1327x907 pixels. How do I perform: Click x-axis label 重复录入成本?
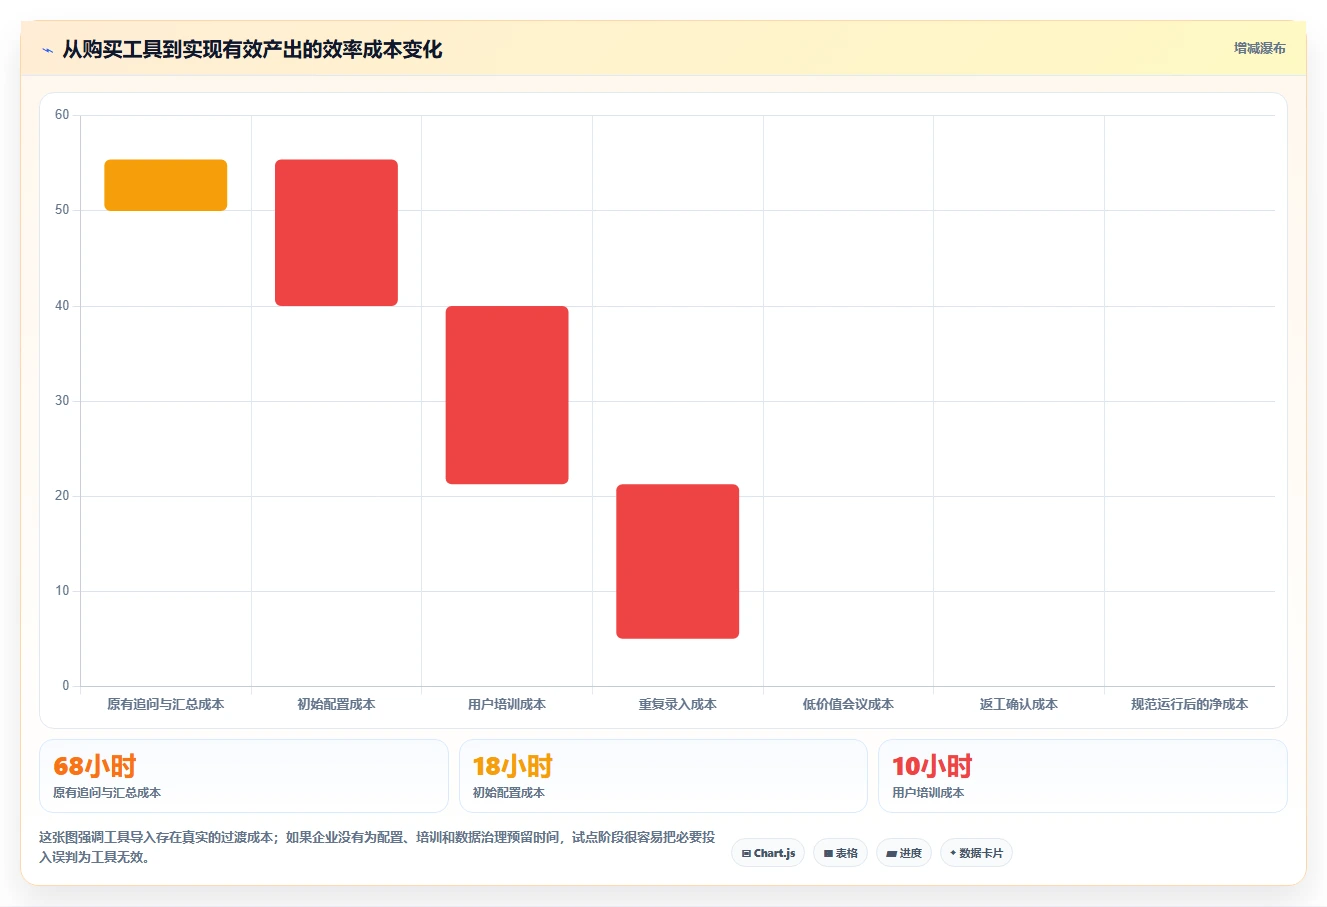678,704
